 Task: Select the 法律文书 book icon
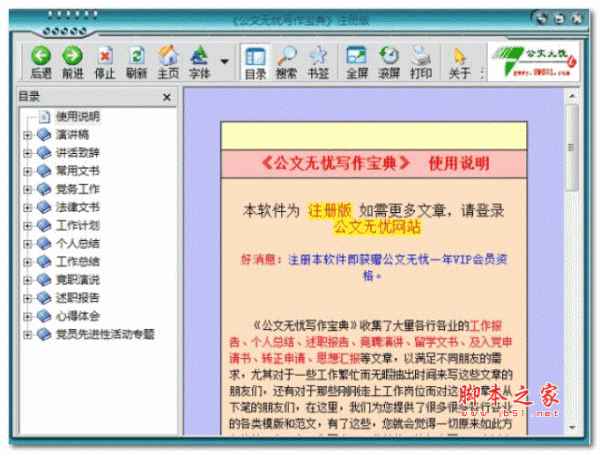[x=44, y=207]
